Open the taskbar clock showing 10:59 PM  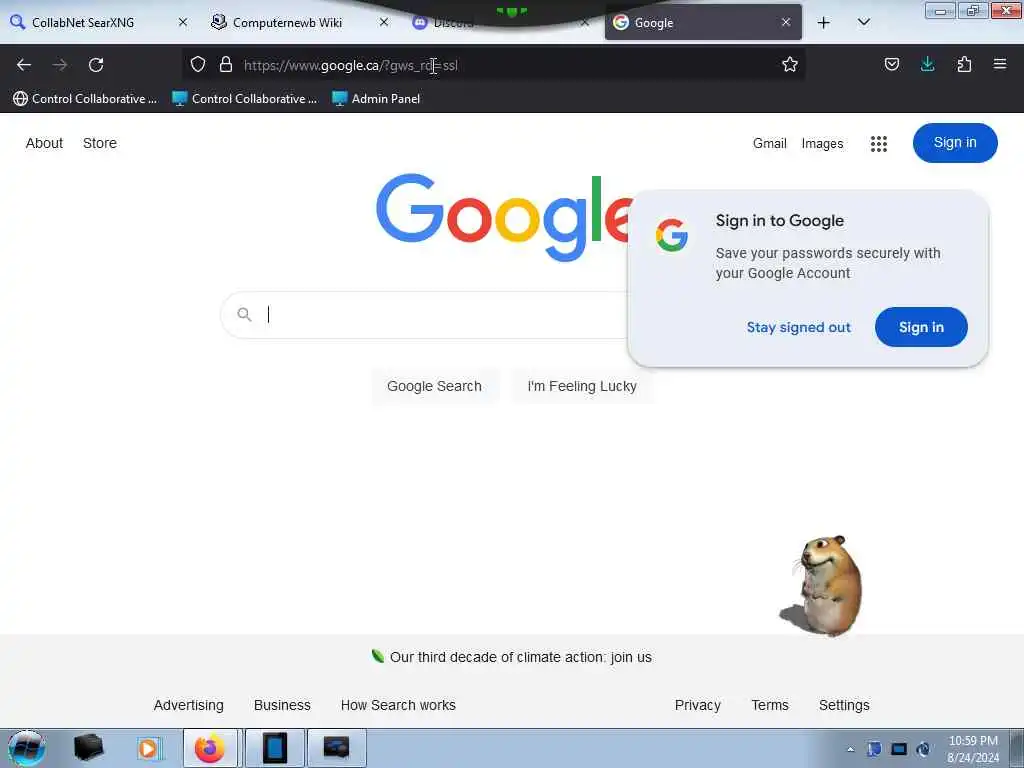[x=972, y=749]
